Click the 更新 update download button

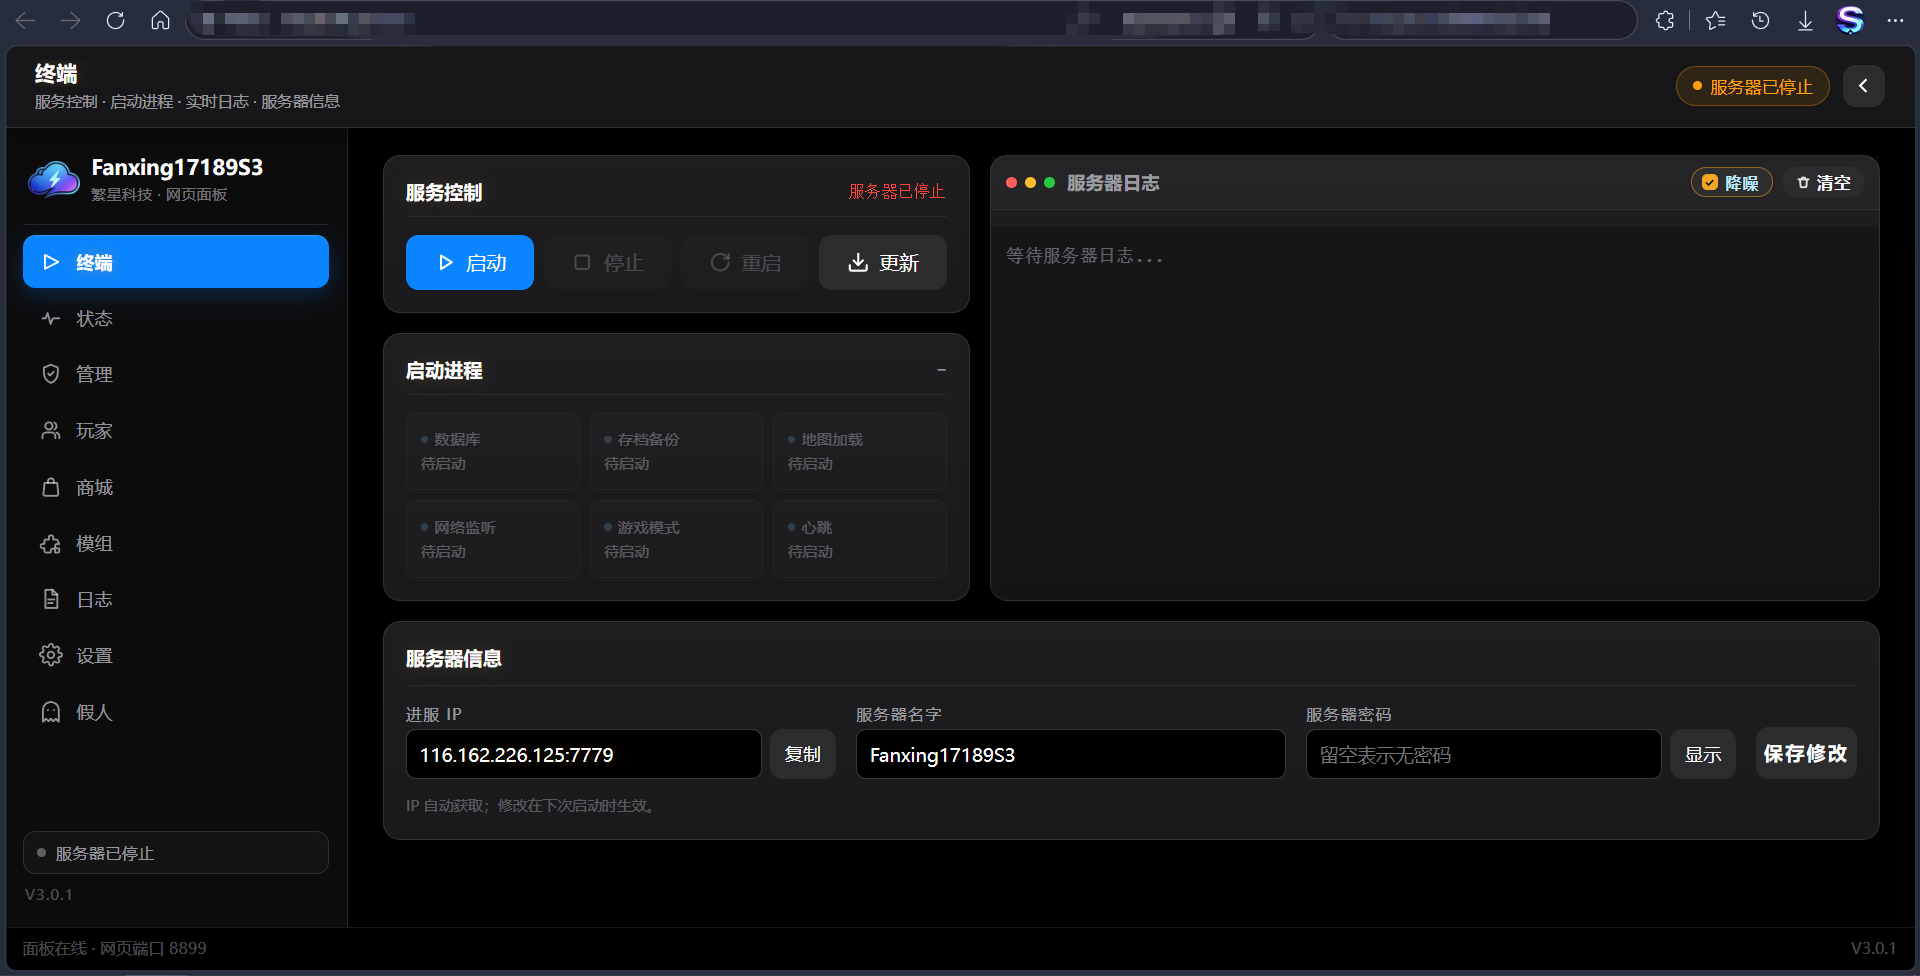tap(883, 262)
